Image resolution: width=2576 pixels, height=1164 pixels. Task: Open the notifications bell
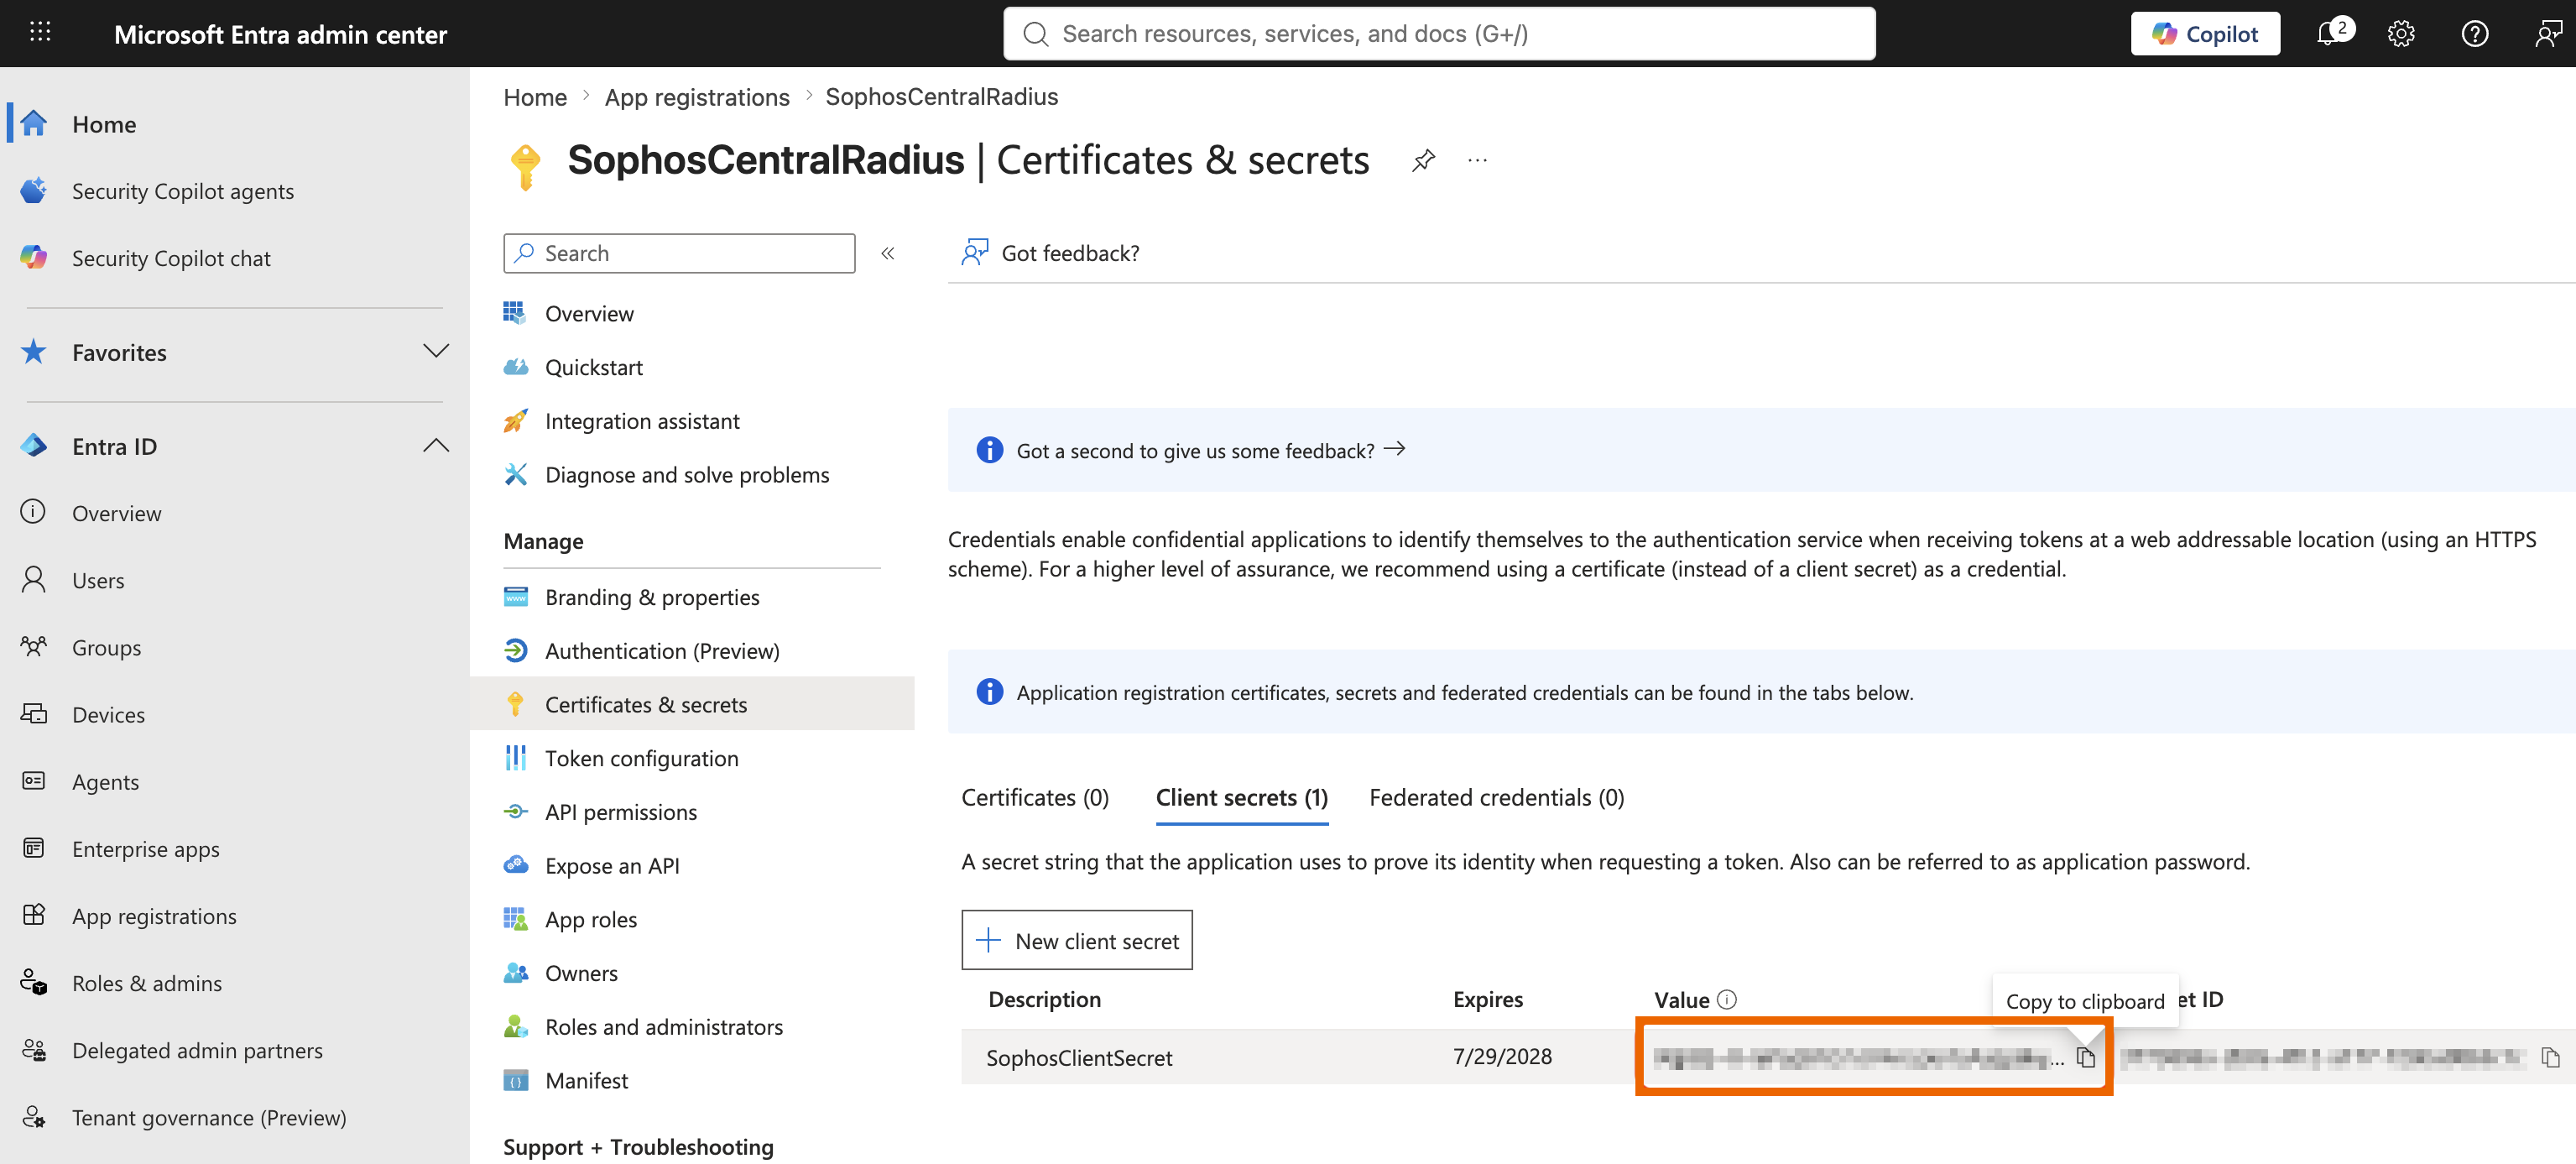point(2328,34)
